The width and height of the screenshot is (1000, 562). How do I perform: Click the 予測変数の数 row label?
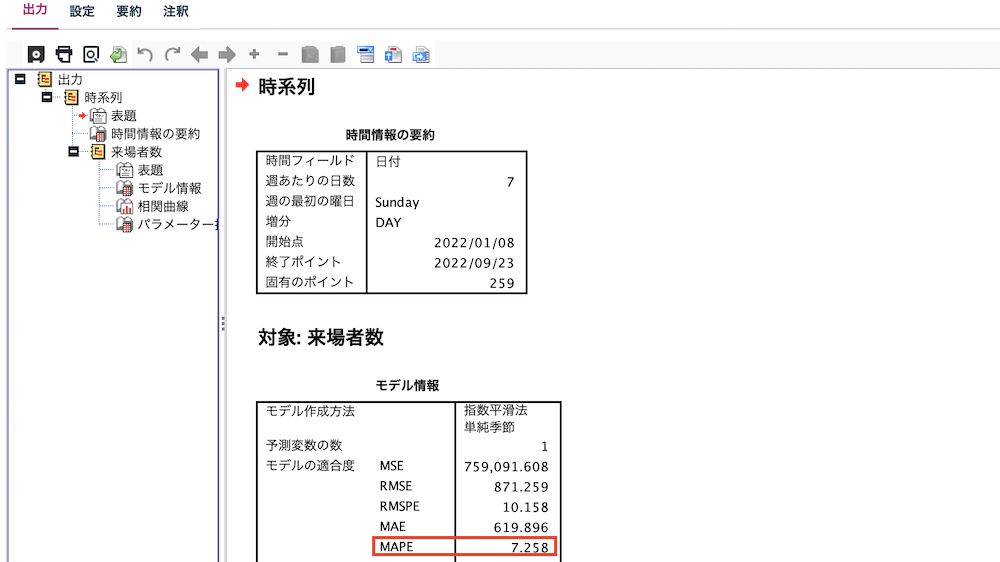[x=304, y=445]
